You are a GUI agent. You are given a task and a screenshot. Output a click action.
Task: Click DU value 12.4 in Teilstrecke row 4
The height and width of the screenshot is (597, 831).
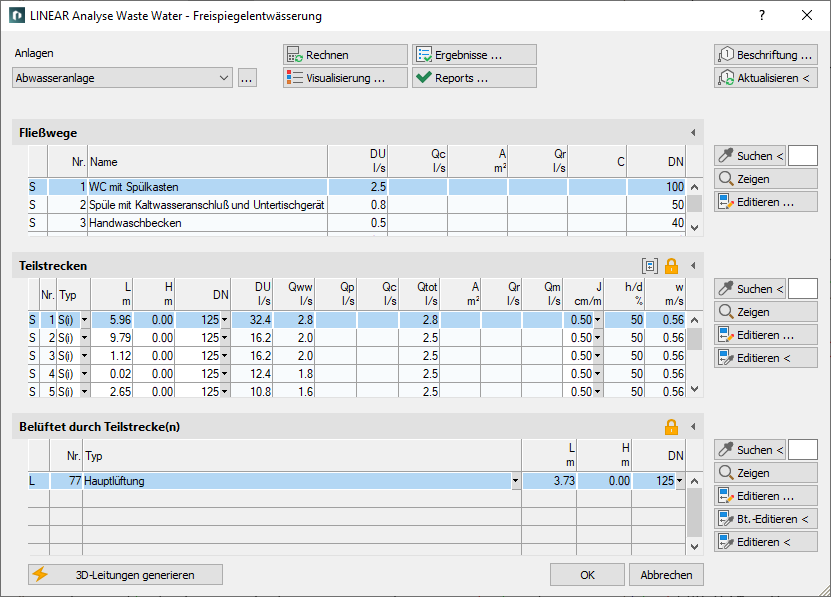(x=252, y=374)
